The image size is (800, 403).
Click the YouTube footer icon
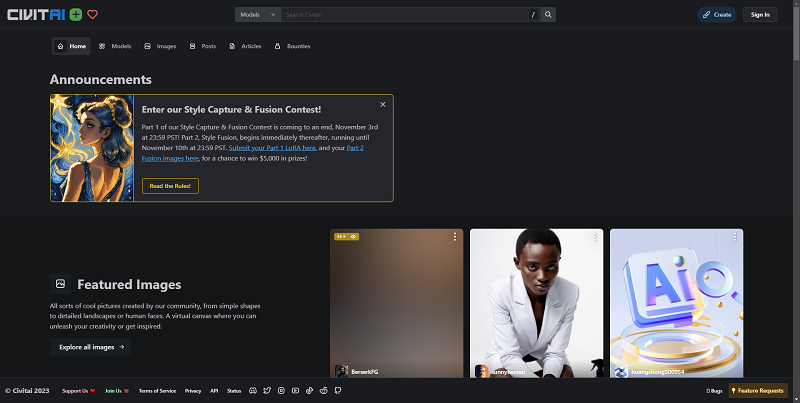(x=295, y=391)
